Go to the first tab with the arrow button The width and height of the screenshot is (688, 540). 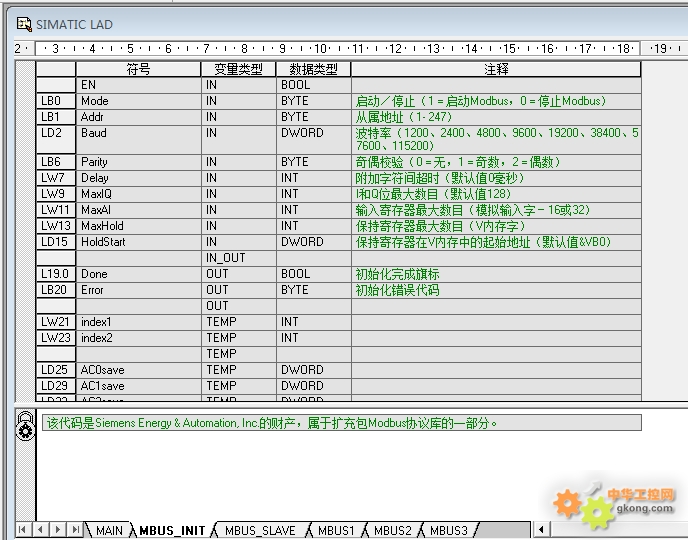click(x=22, y=529)
